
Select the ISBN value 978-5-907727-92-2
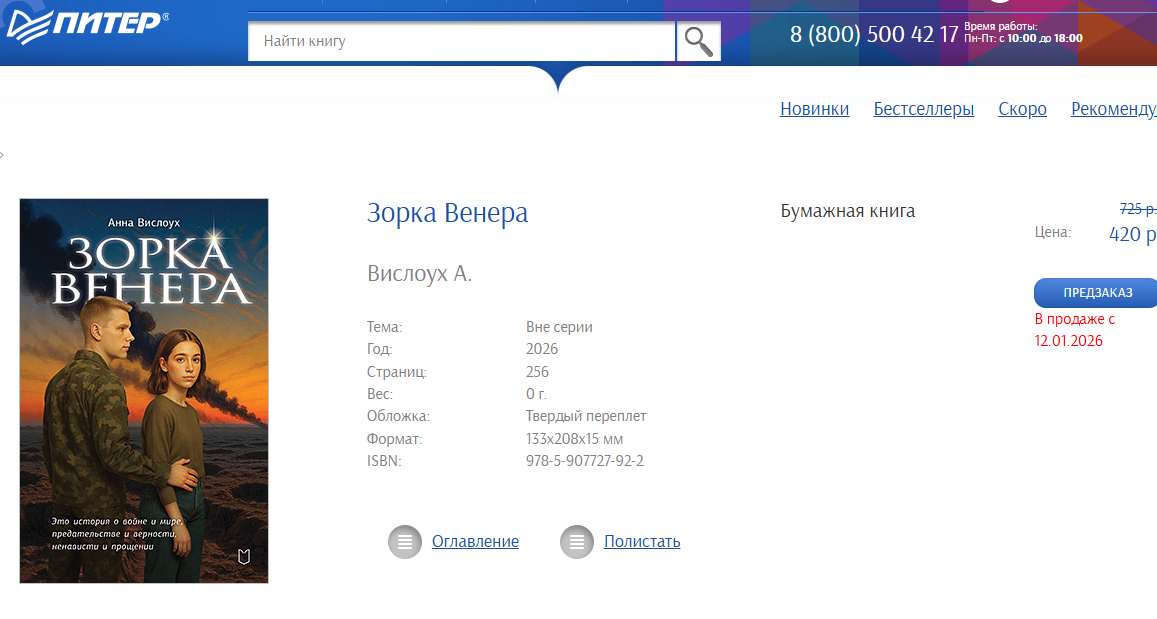click(585, 461)
